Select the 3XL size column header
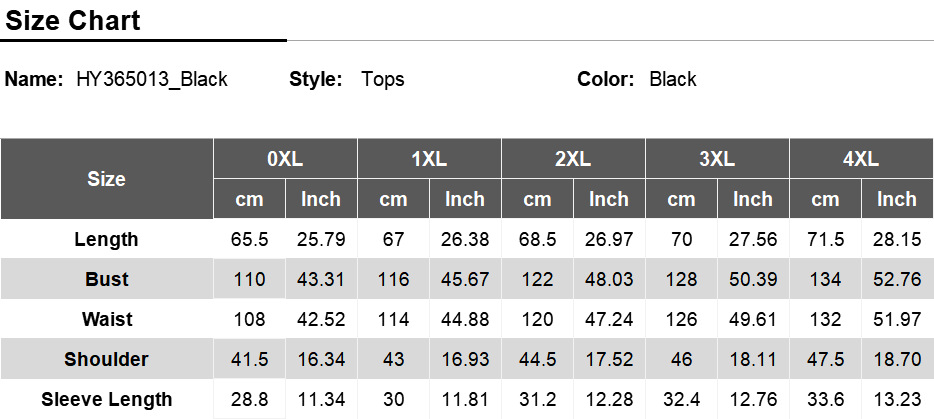Viewport: 934px width, 419px height. click(x=717, y=159)
